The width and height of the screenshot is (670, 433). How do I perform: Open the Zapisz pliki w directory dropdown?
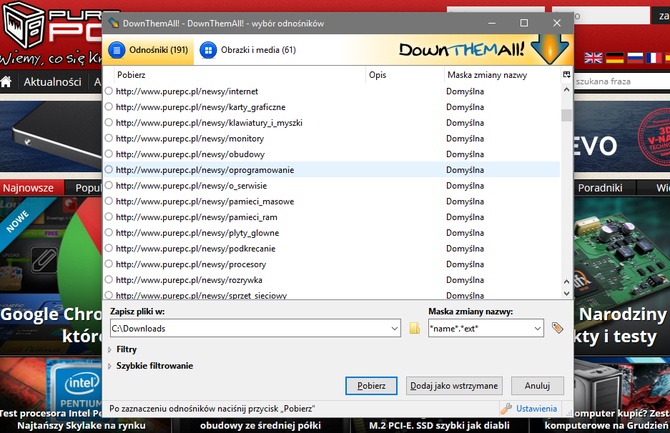(x=394, y=328)
